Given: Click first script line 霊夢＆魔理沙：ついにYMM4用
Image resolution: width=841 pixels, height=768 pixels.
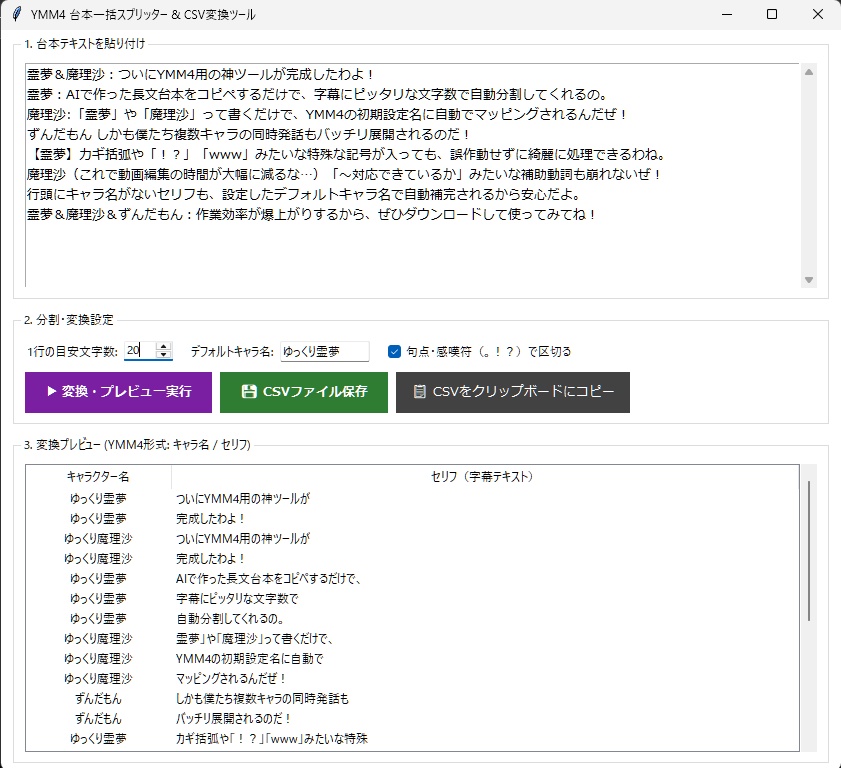Looking at the screenshot, I should [x=201, y=75].
